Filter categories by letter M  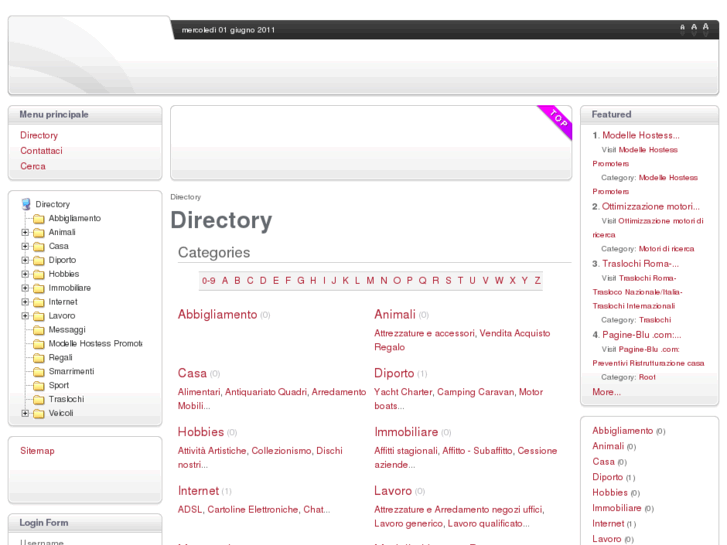coord(370,281)
